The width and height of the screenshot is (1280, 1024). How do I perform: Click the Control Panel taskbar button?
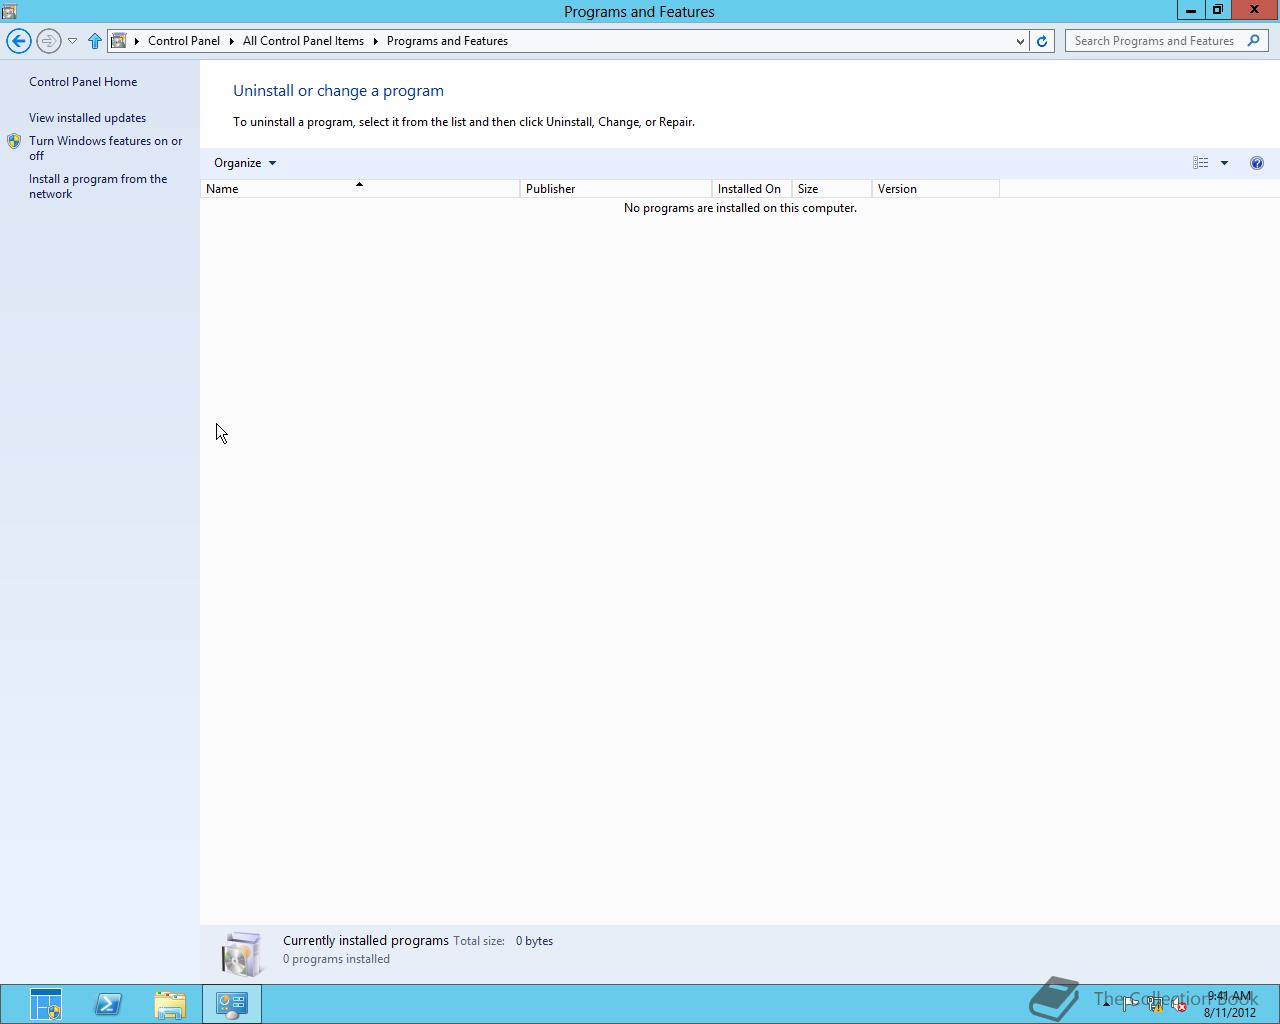pyautogui.click(x=232, y=1004)
